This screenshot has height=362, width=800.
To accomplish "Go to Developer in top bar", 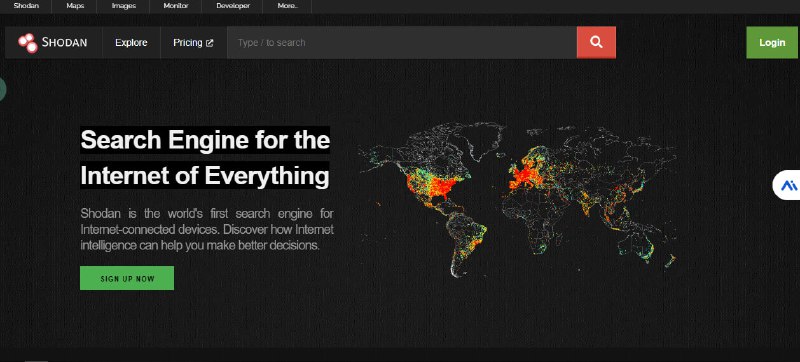I will click(233, 6).
